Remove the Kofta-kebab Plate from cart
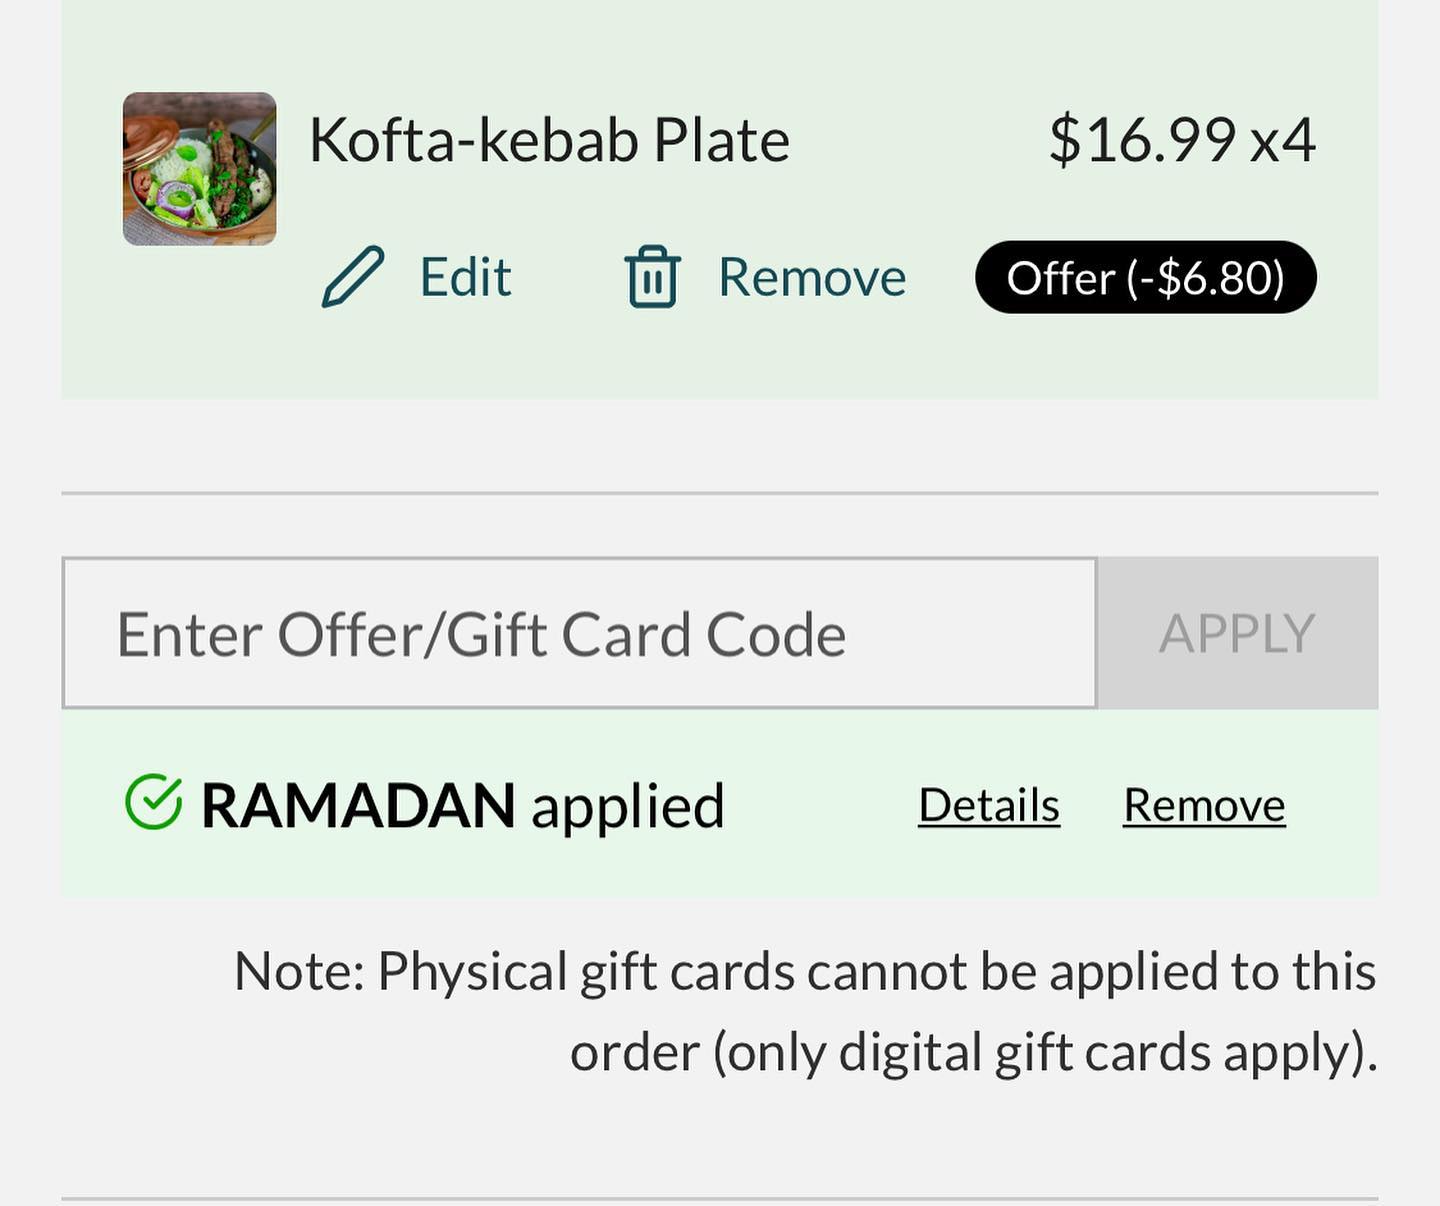Screen dimensions: 1440x1206 pyautogui.click(x=811, y=277)
